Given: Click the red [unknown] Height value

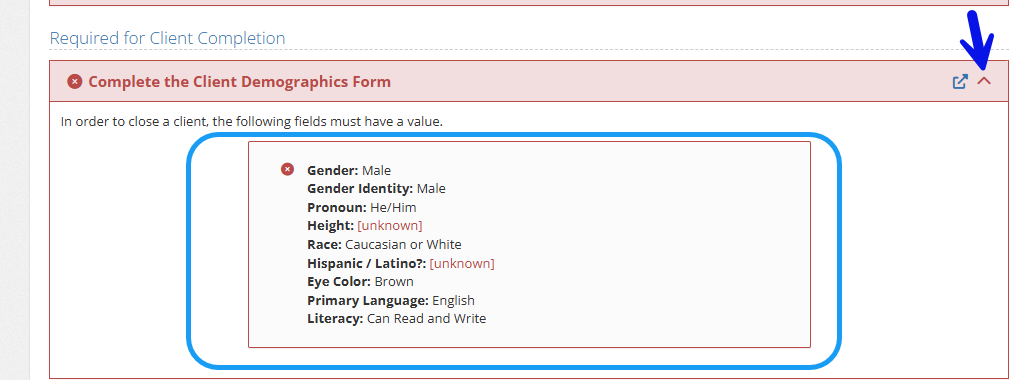Looking at the screenshot, I should pos(390,226).
